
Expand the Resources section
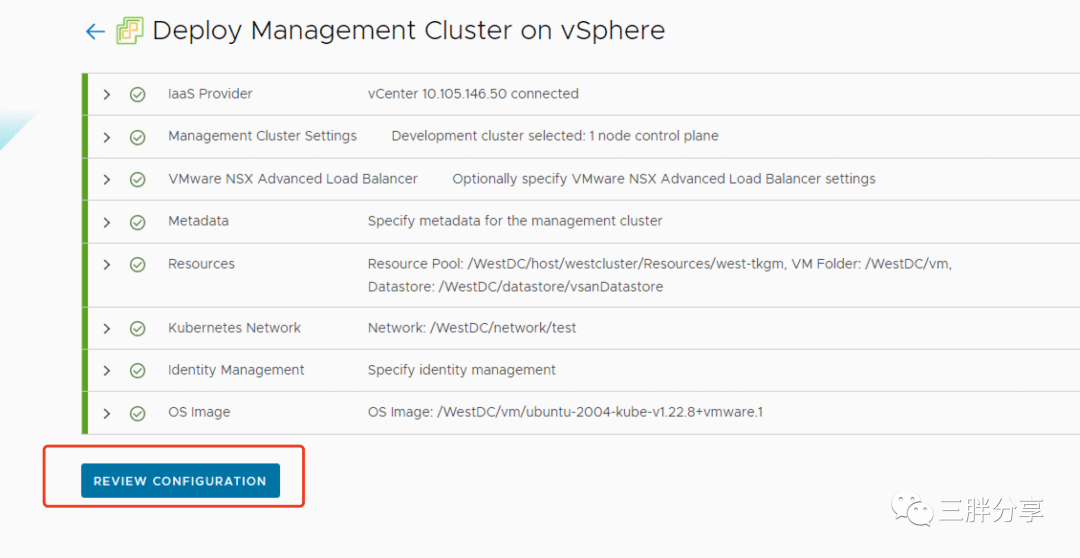coord(107,265)
